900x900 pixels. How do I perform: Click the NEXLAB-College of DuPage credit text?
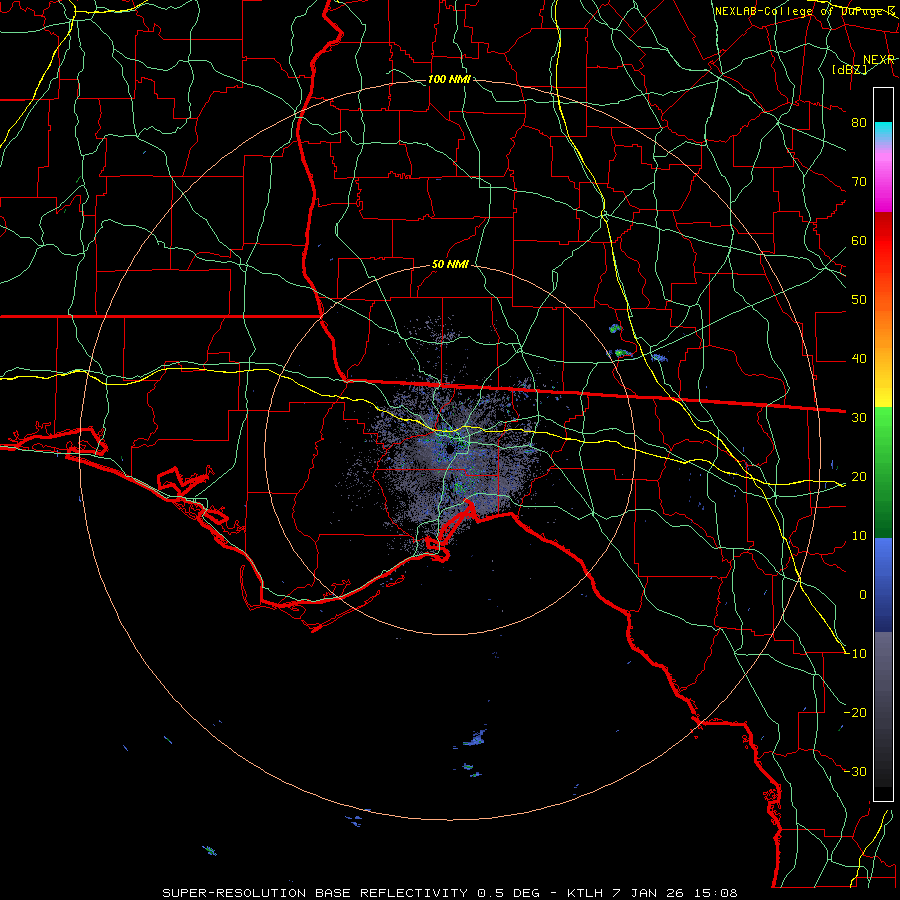tap(805, 11)
